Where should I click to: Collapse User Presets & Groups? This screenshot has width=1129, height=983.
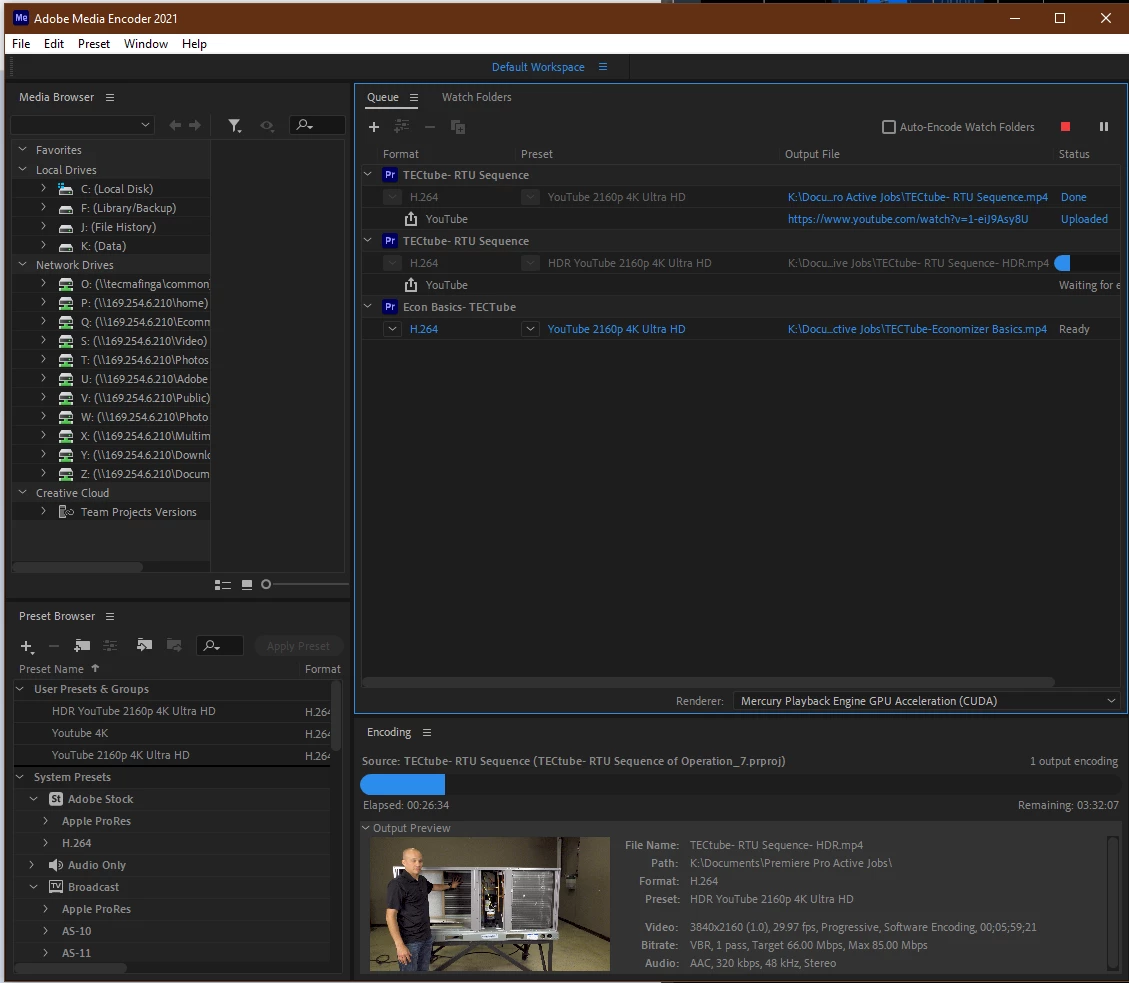20,688
